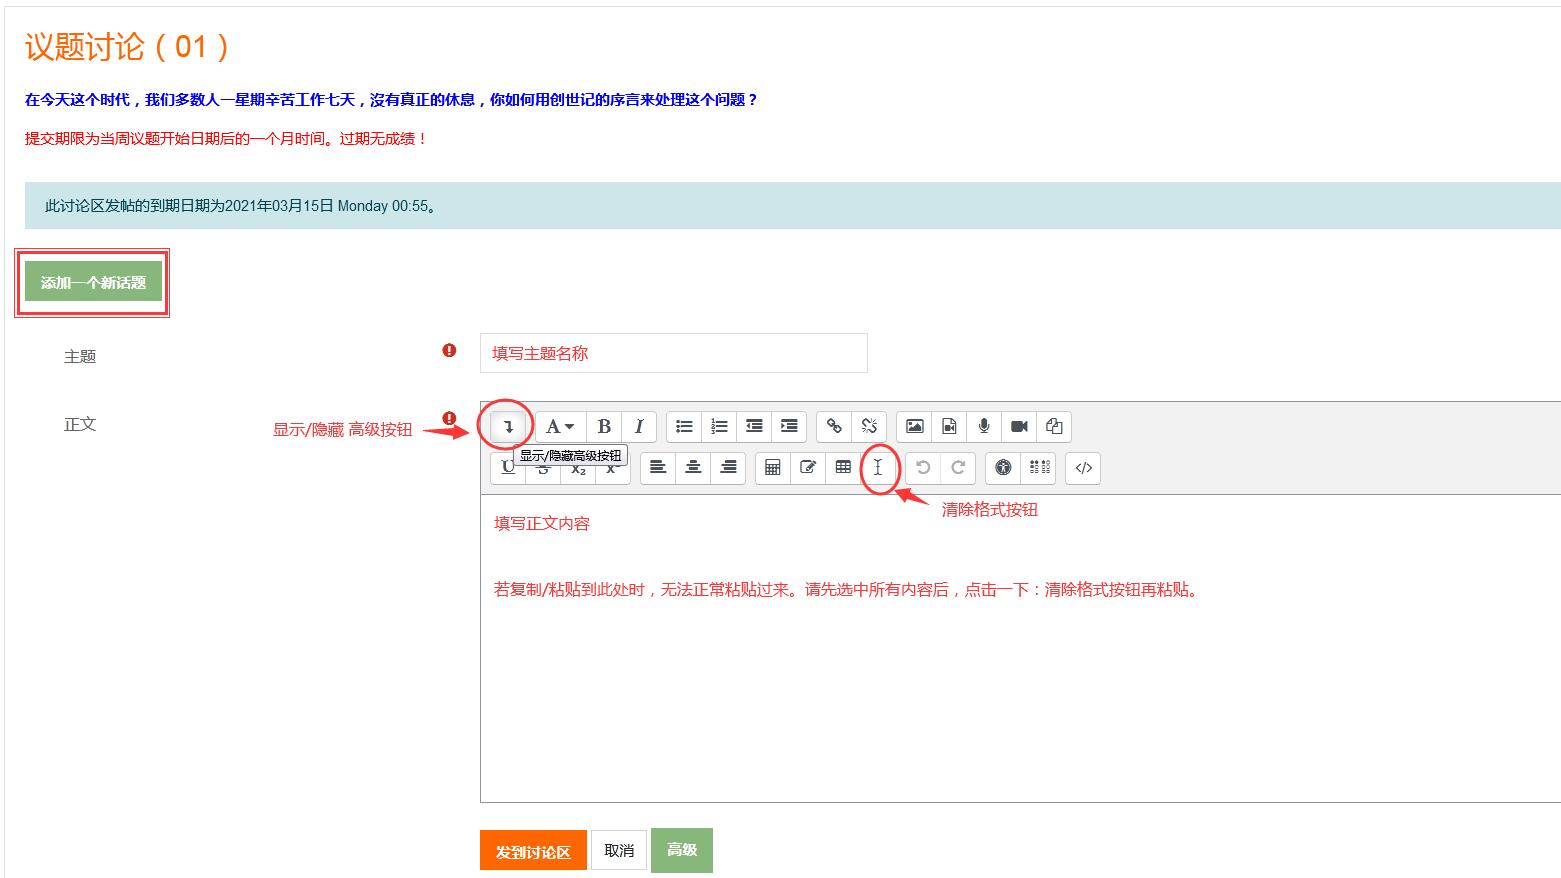Run the accessibility checker
This screenshot has width=1561, height=878.
click(1003, 467)
